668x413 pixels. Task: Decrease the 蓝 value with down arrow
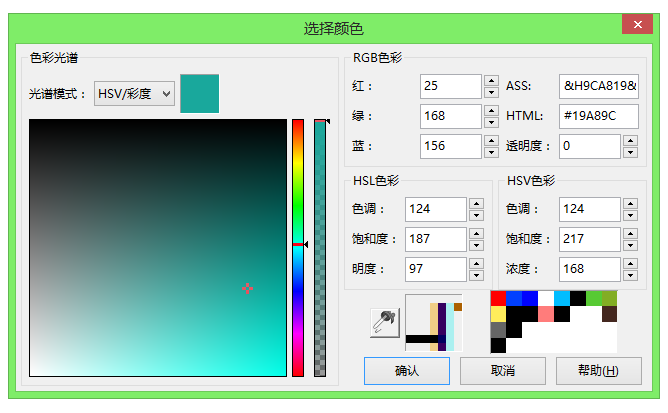(491, 152)
